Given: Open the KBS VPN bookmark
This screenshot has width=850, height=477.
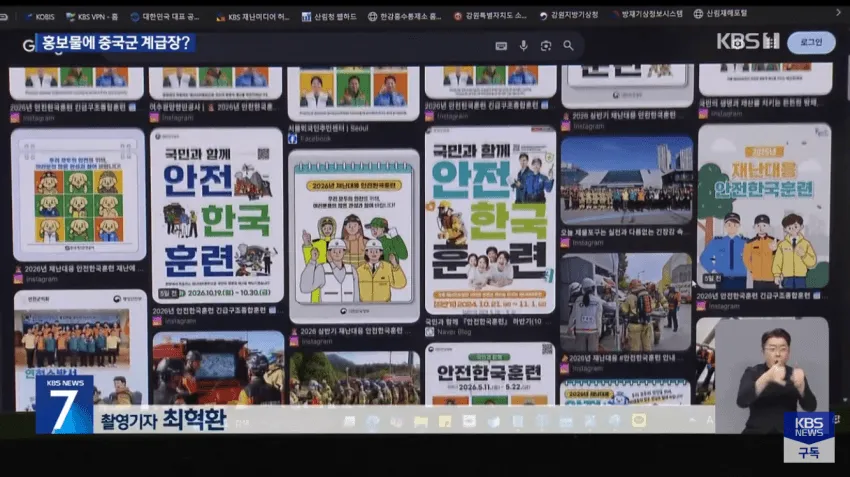Looking at the screenshot, I should (92, 17).
